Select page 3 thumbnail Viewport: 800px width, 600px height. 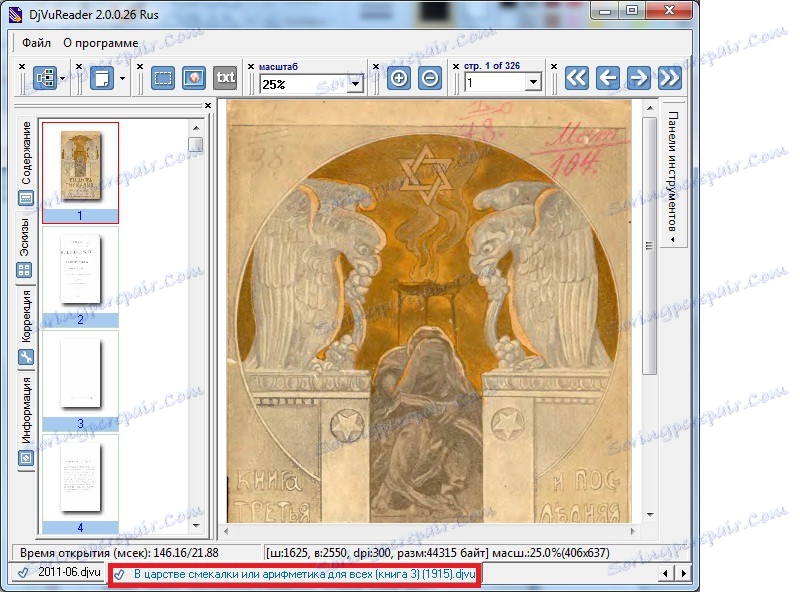(80, 381)
